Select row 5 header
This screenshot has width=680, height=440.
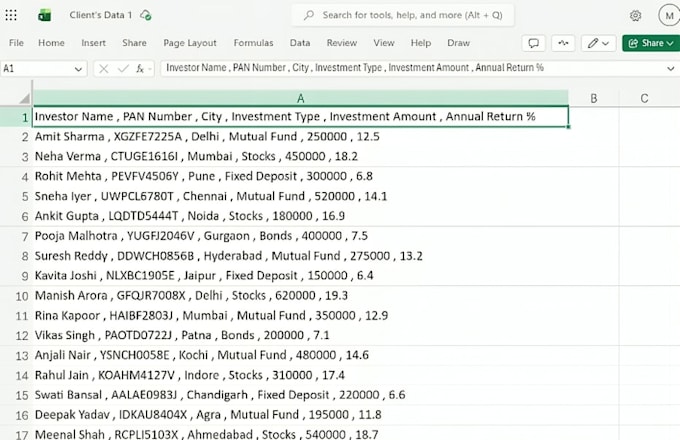click(x=16, y=196)
